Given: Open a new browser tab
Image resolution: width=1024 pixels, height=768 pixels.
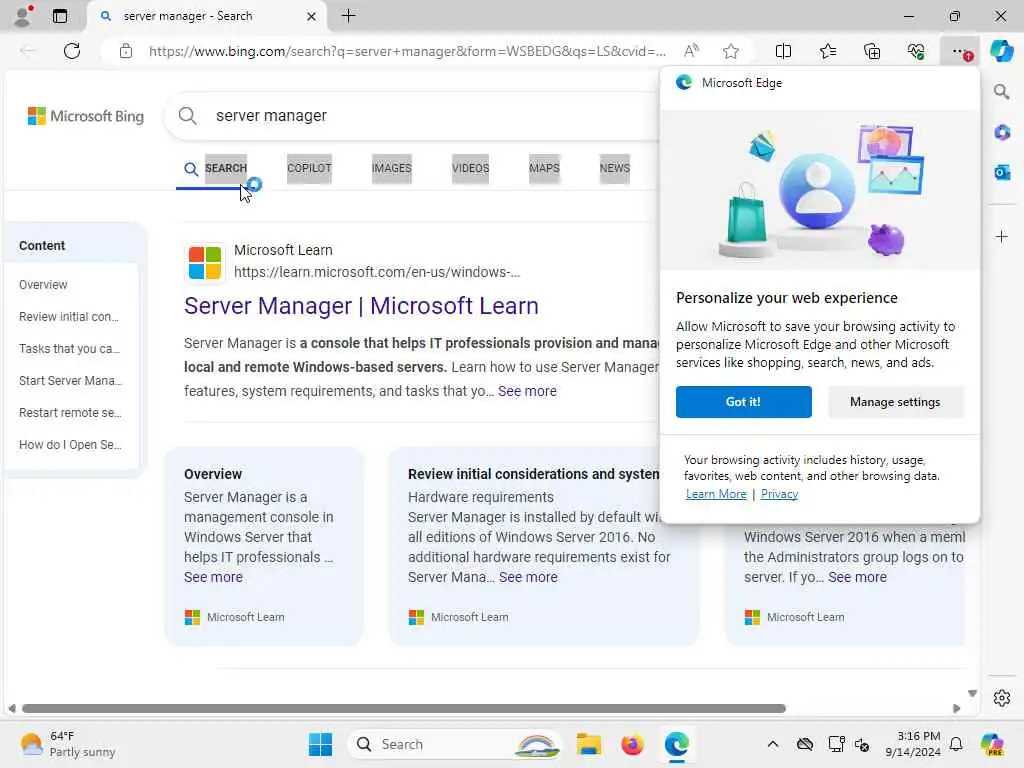Looking at the screenshot, I should tap(349, 16).
